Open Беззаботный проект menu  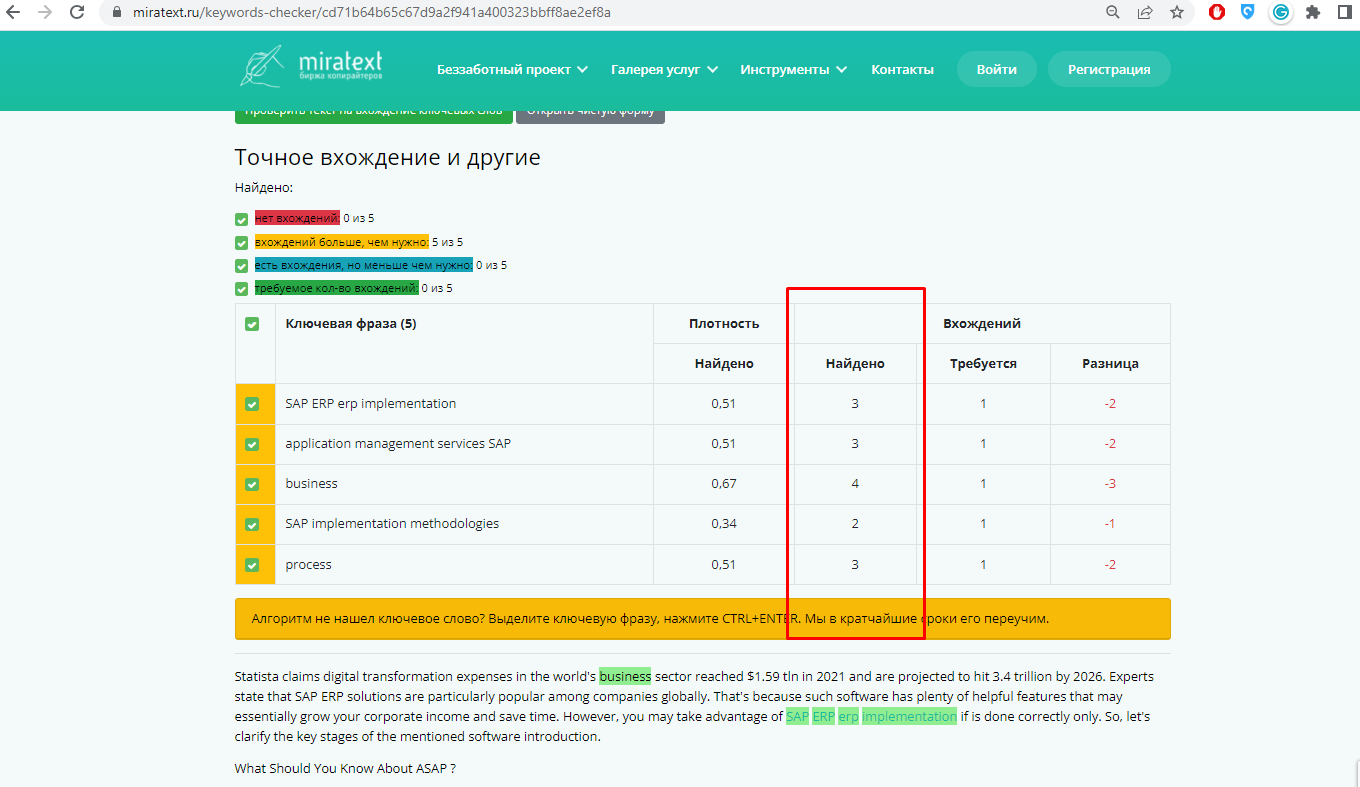point(512,69)
